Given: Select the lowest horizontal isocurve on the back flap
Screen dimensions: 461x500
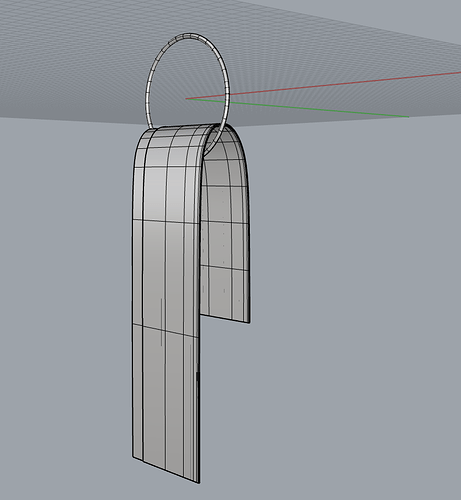Looking at the screenshot, I should pyautogui.click(x=225, y=268).
